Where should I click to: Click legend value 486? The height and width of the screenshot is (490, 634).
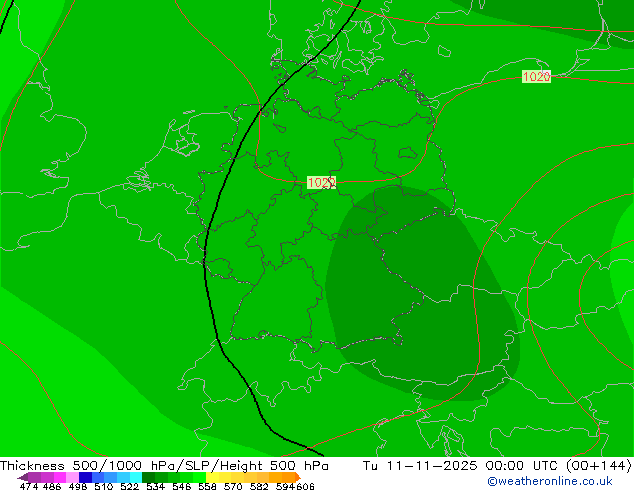click(x=52, y=486)
